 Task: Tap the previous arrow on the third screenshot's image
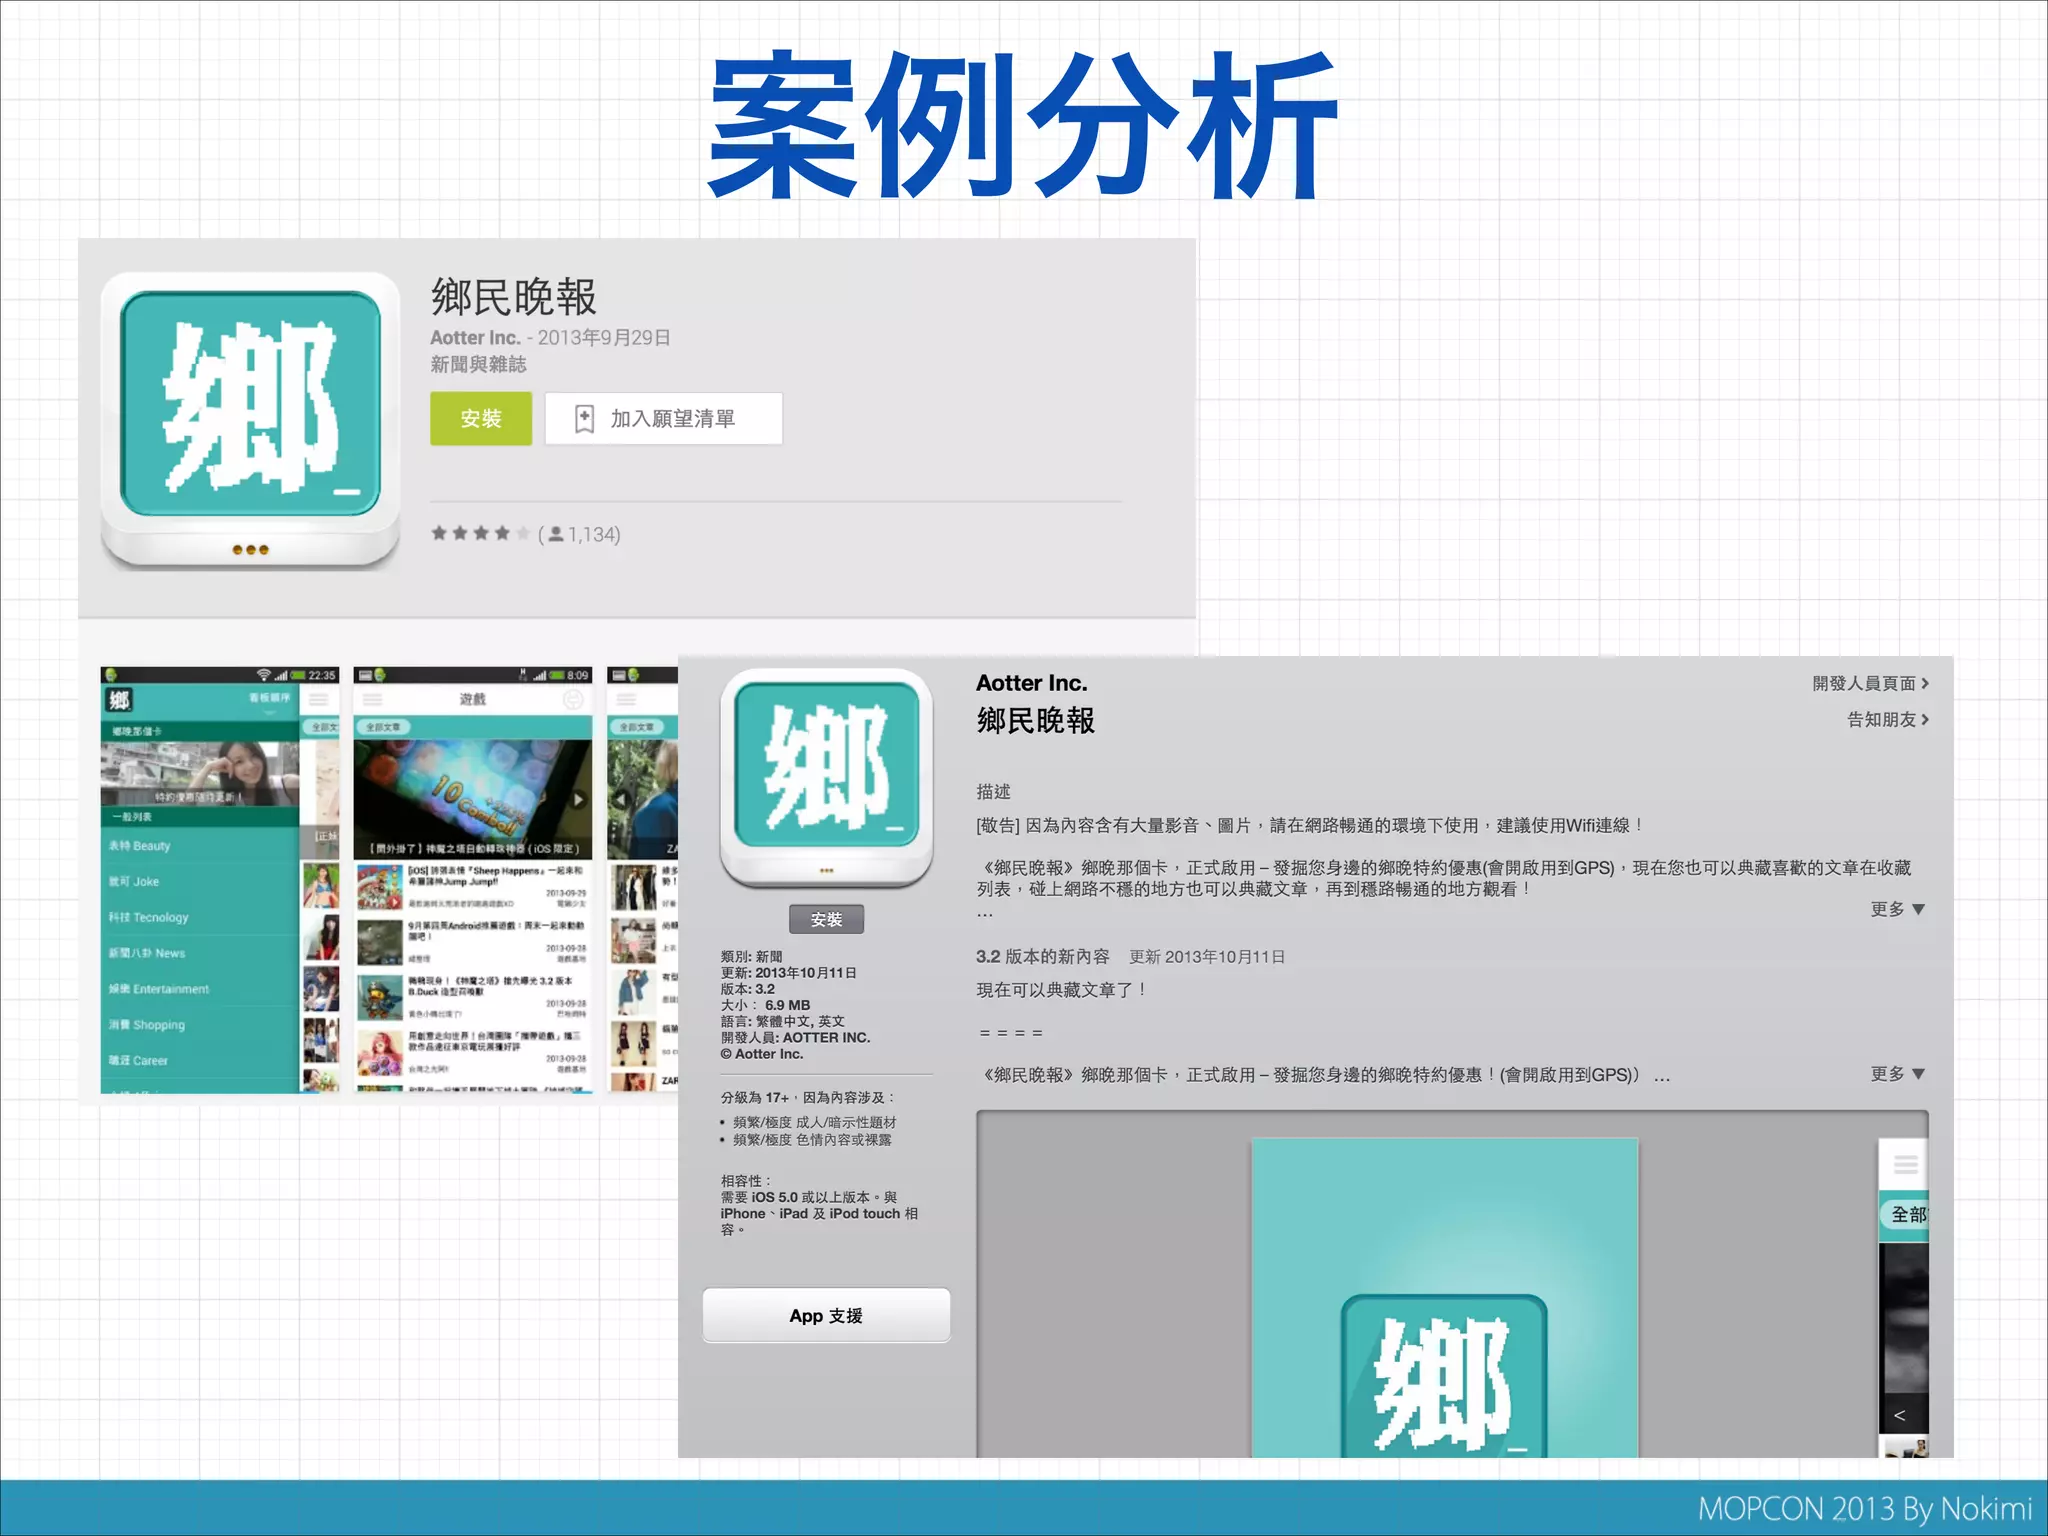tap(620, 800)
